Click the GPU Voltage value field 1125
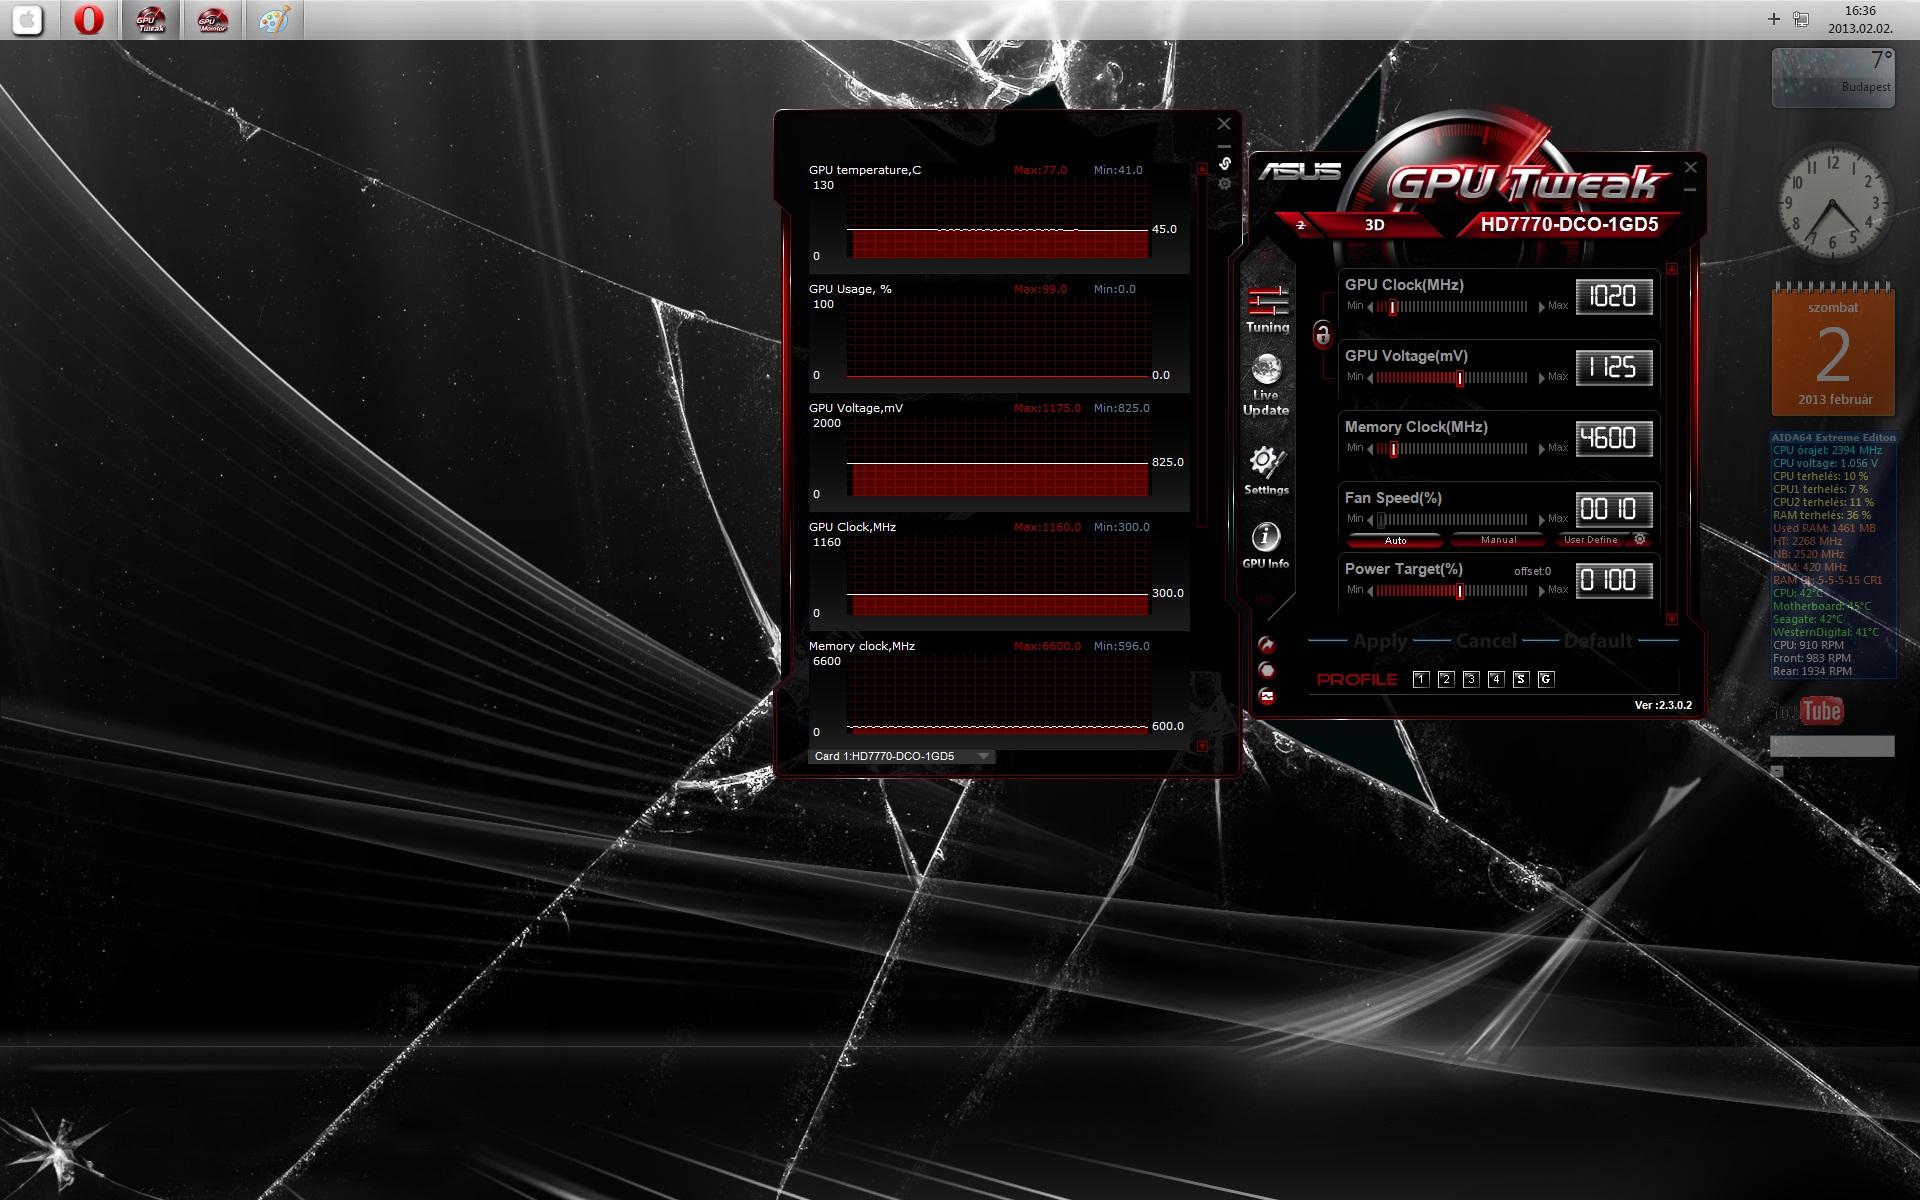This screenshot has height=1200, width=1920. click(x=1614, y=367)
